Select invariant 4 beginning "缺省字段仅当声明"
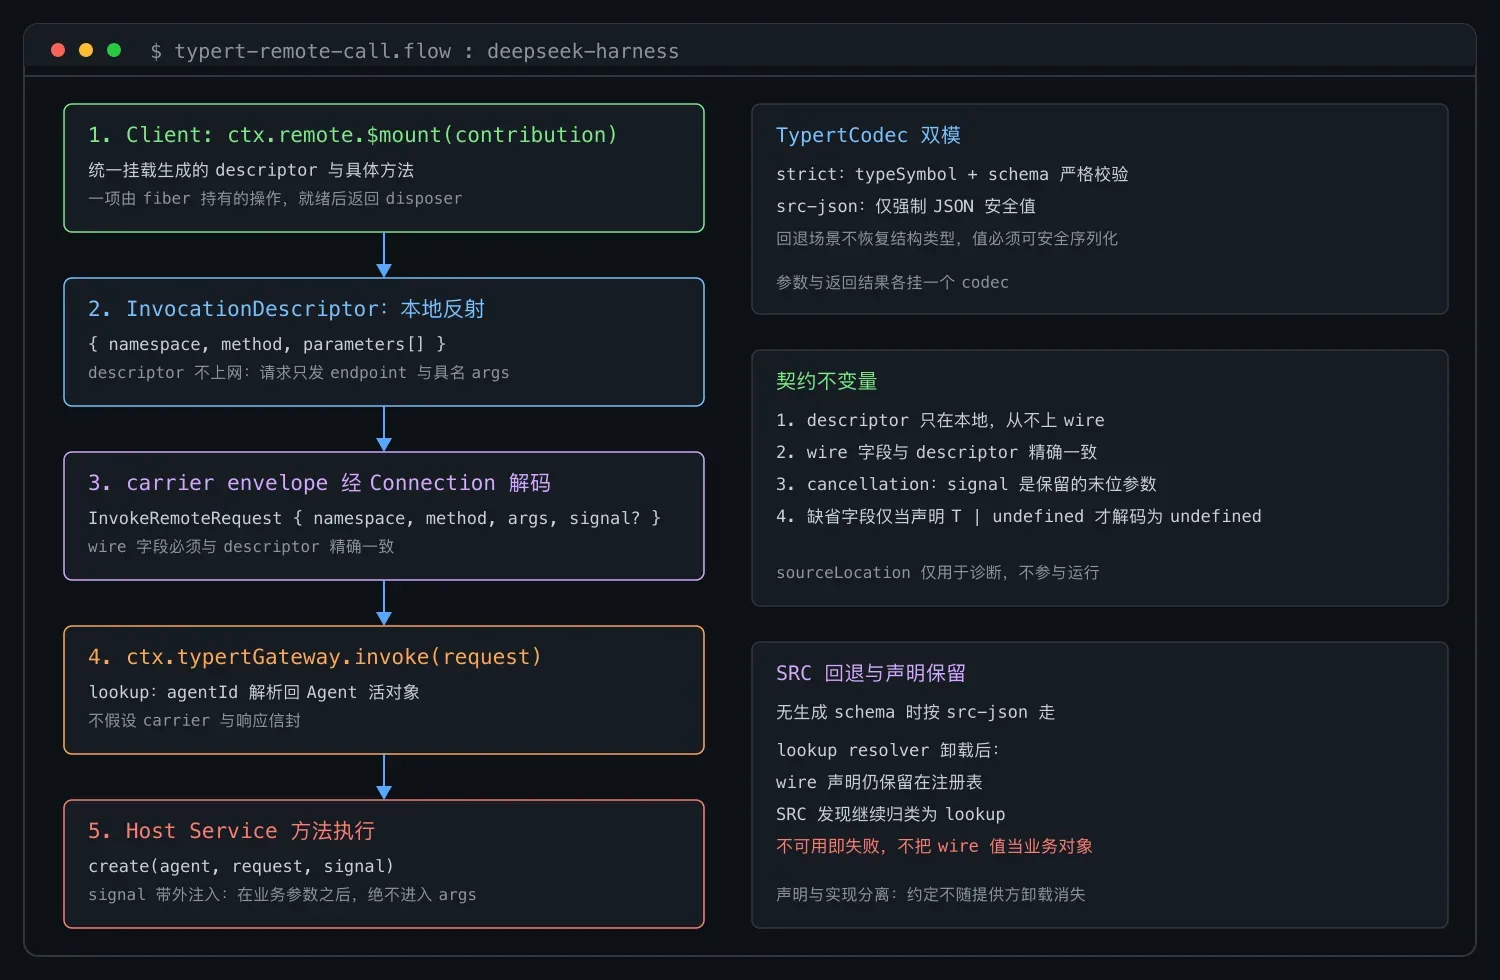Image resolution: width=1500 pixels, height=980 pixels. [1019, 516]
